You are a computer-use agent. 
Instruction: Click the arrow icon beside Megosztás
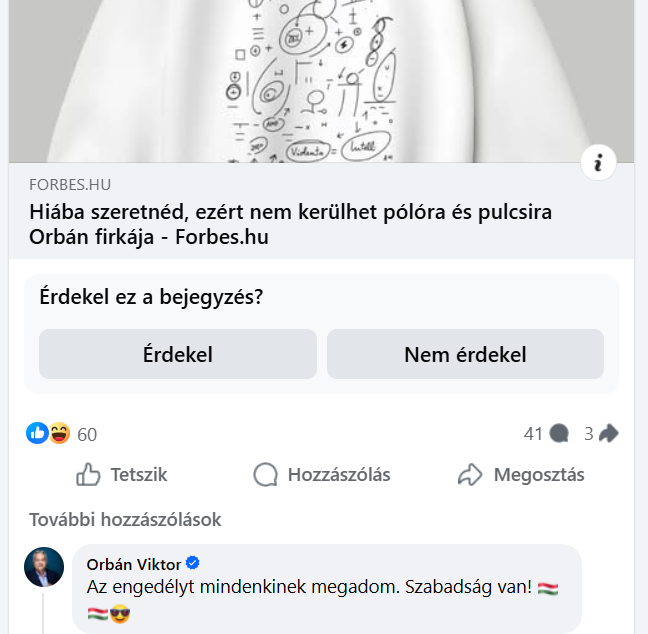pos(470,475)
